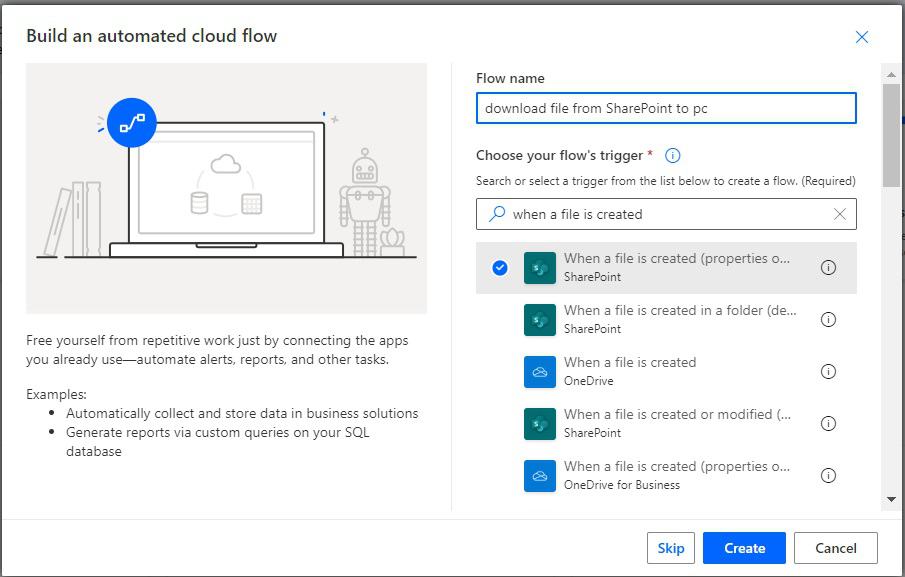The height and width of the screenshot is (577, 905).
Task: Click into the Flow name input field
Action: tap(666, 108)
